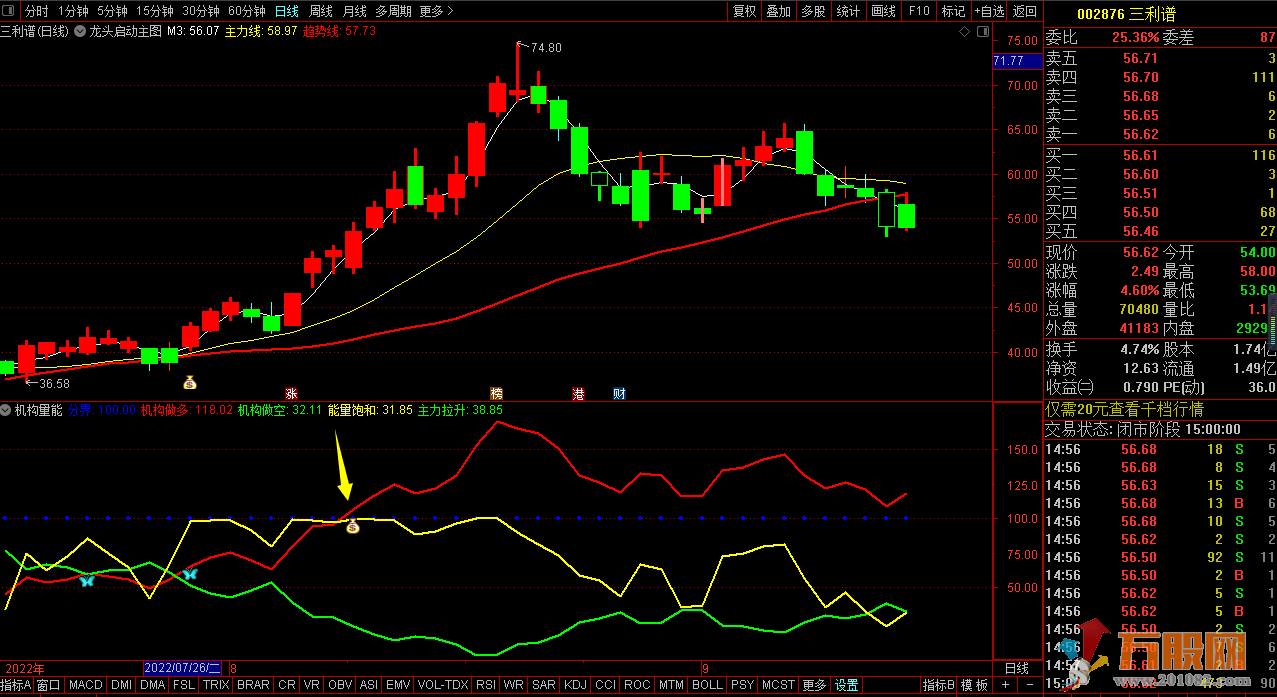Screen dimensions: 1277x697
Task: Select the MCST indicator
Action: click(777, 685)
